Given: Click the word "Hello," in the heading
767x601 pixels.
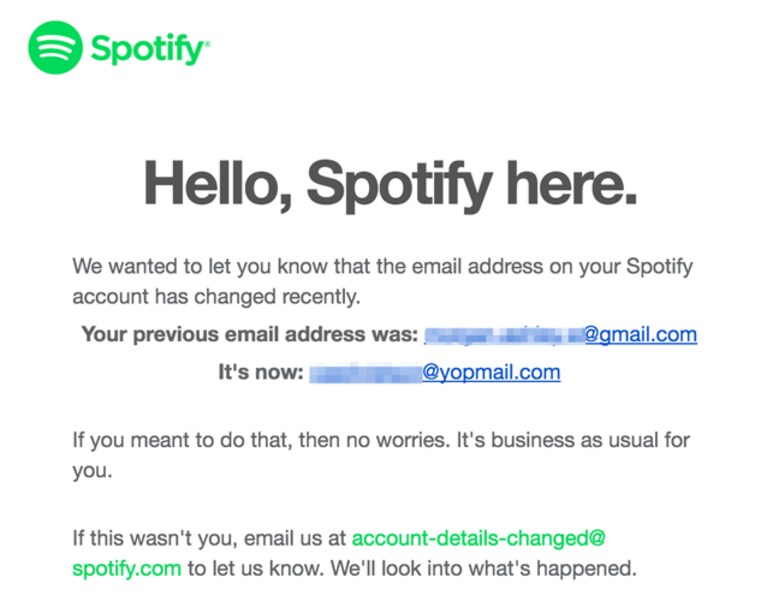Looking at the screenshot, I should click(x=218, y=183).
